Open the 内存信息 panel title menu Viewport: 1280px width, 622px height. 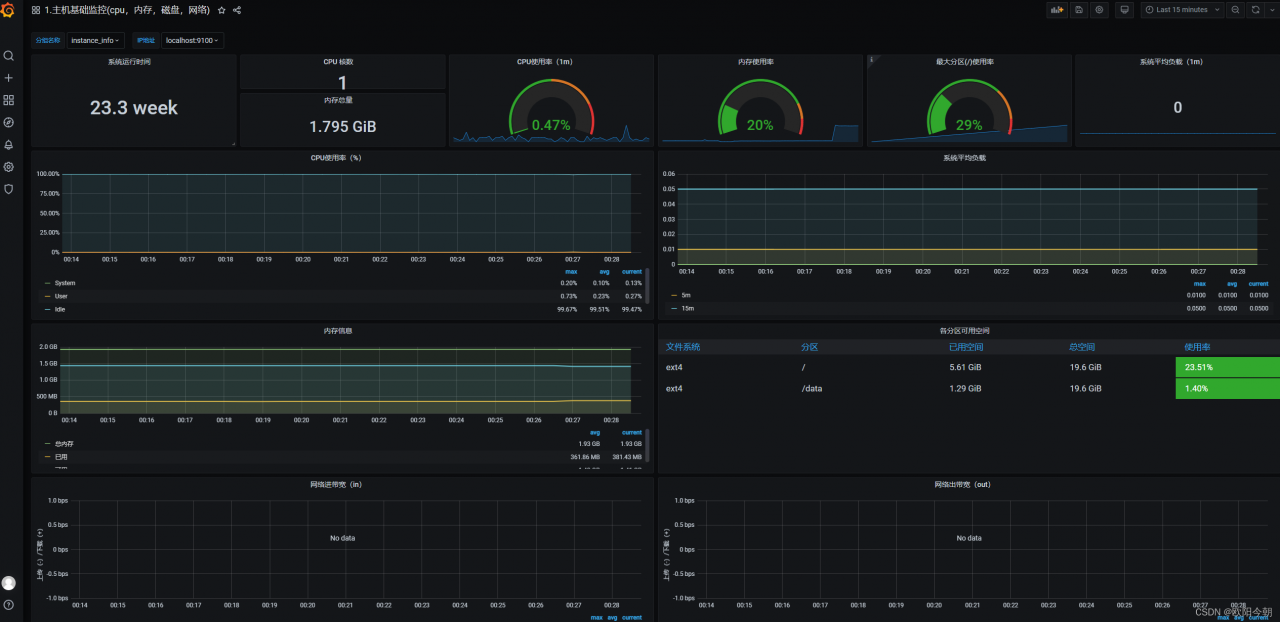[x=337, y=331]
